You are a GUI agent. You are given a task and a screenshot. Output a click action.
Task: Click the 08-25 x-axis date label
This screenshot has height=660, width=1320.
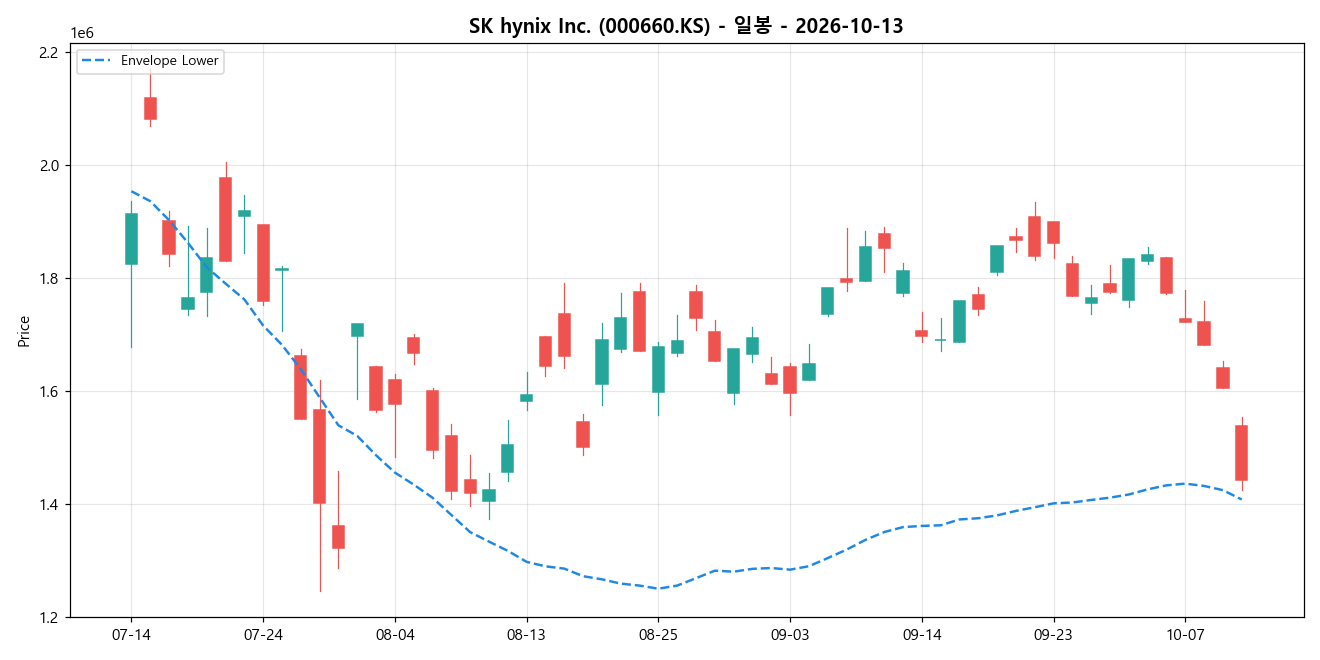658,635
